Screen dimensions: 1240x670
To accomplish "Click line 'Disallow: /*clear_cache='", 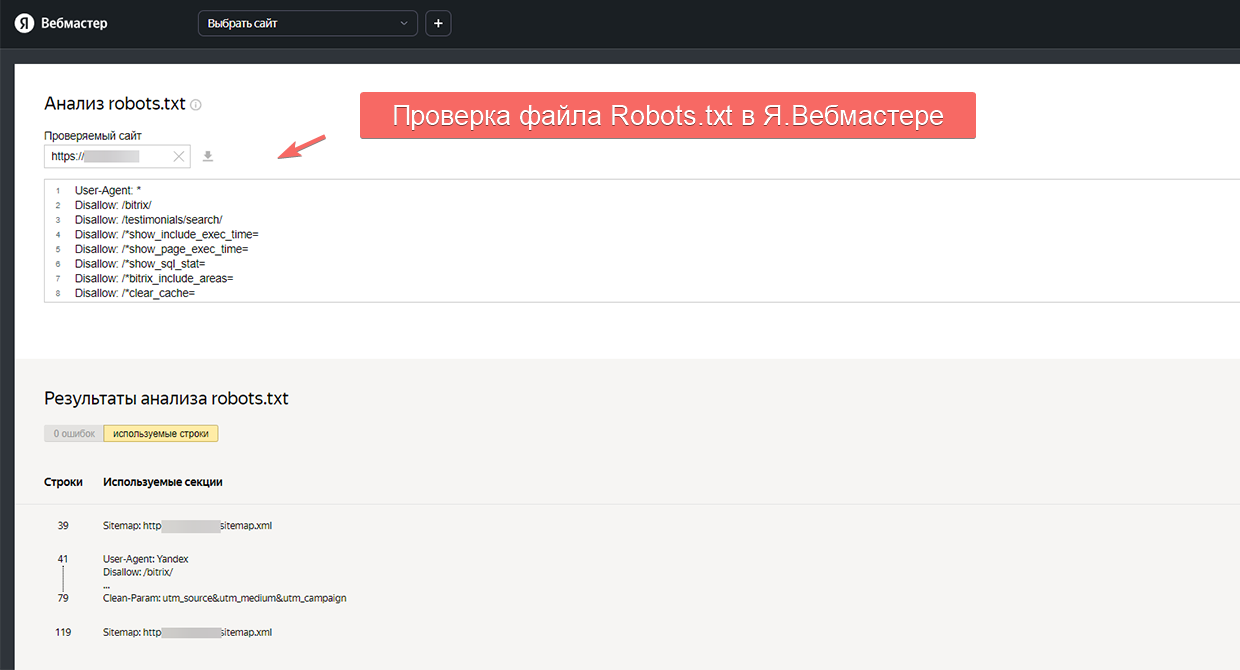I will tap(135, 293).
